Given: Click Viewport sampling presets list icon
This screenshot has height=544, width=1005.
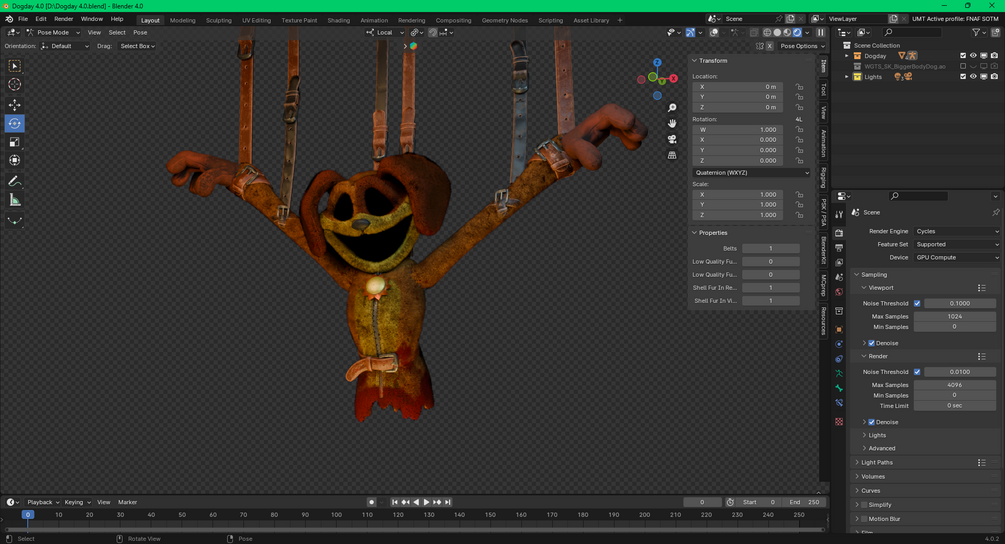Looking at the screenshot, I should [x=981, y=288].
